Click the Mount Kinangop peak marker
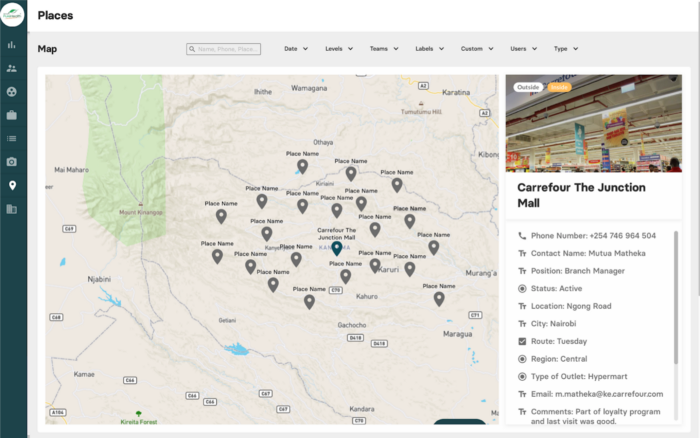This screenshot has height=438, width=700. point(141,204)
